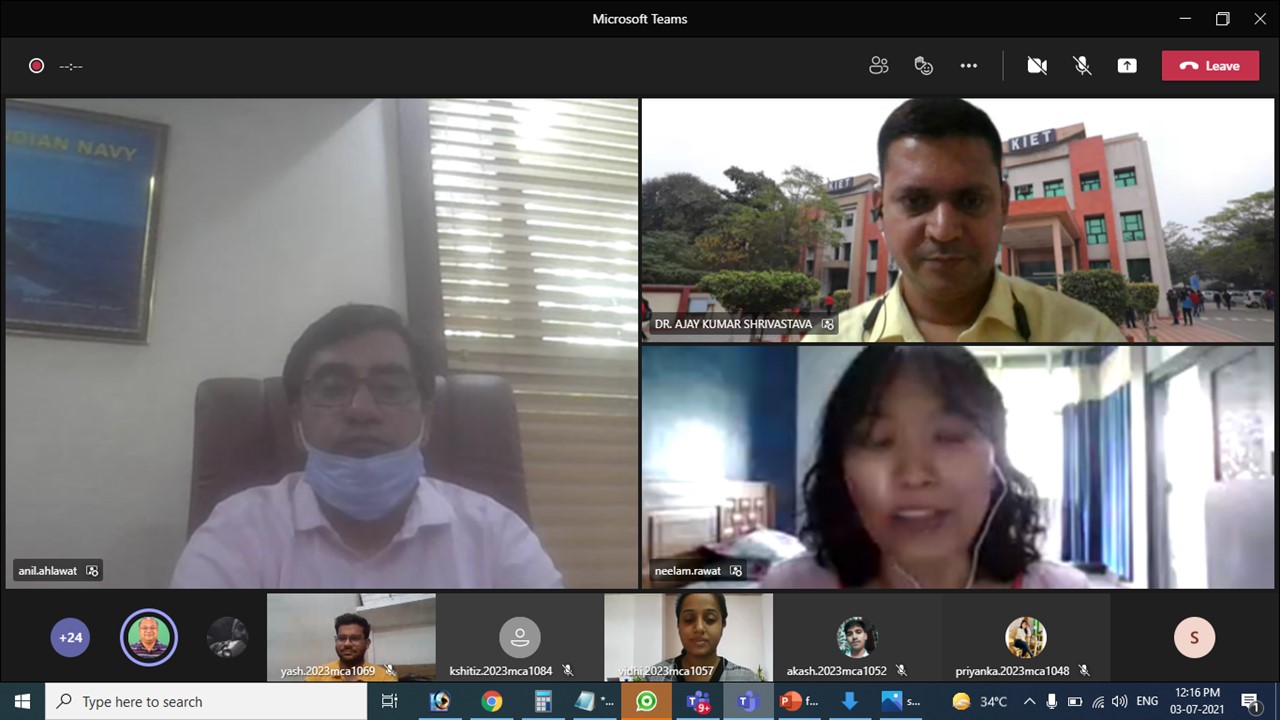Viewport: 1280px width, 720px height.
Task: Click the participant avatar with initial S
Action: (x=1194, y=637)
